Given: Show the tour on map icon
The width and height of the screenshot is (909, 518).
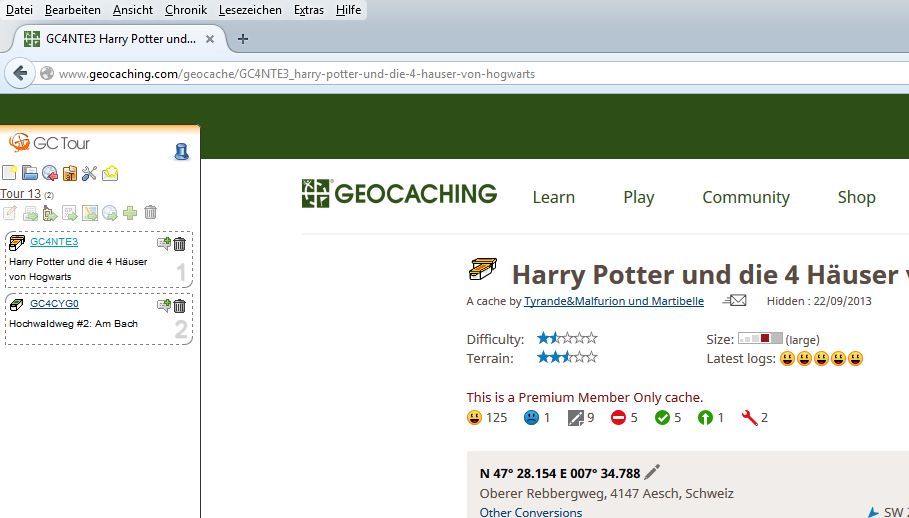Looking at the screenshot, I should coord(90,213).
